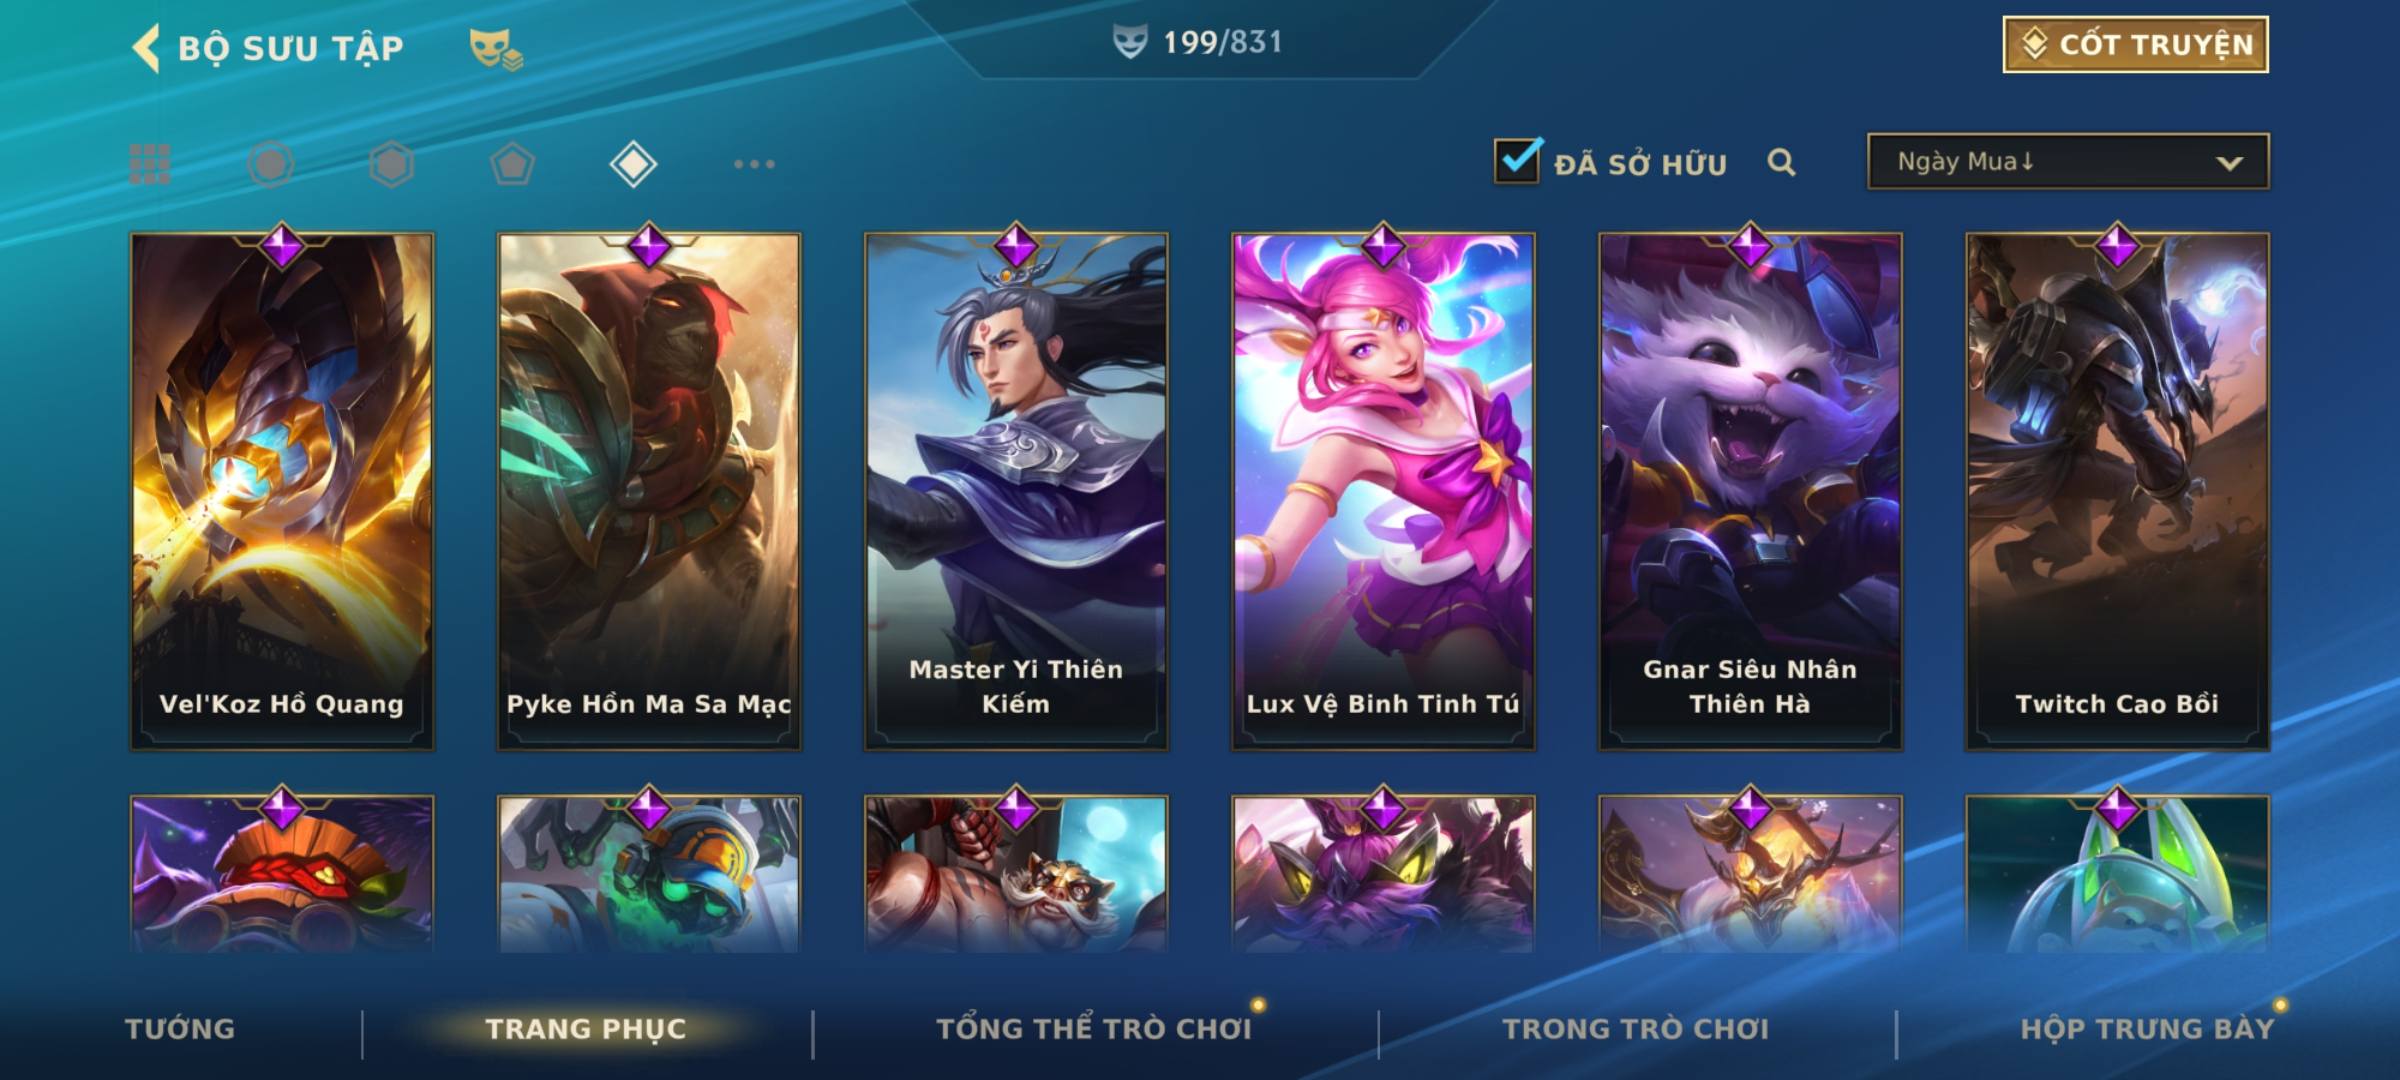This screenshot has width=2400, height=1080.
Task: Click the Cốt Truyện button
Action: pos(2135,44)
